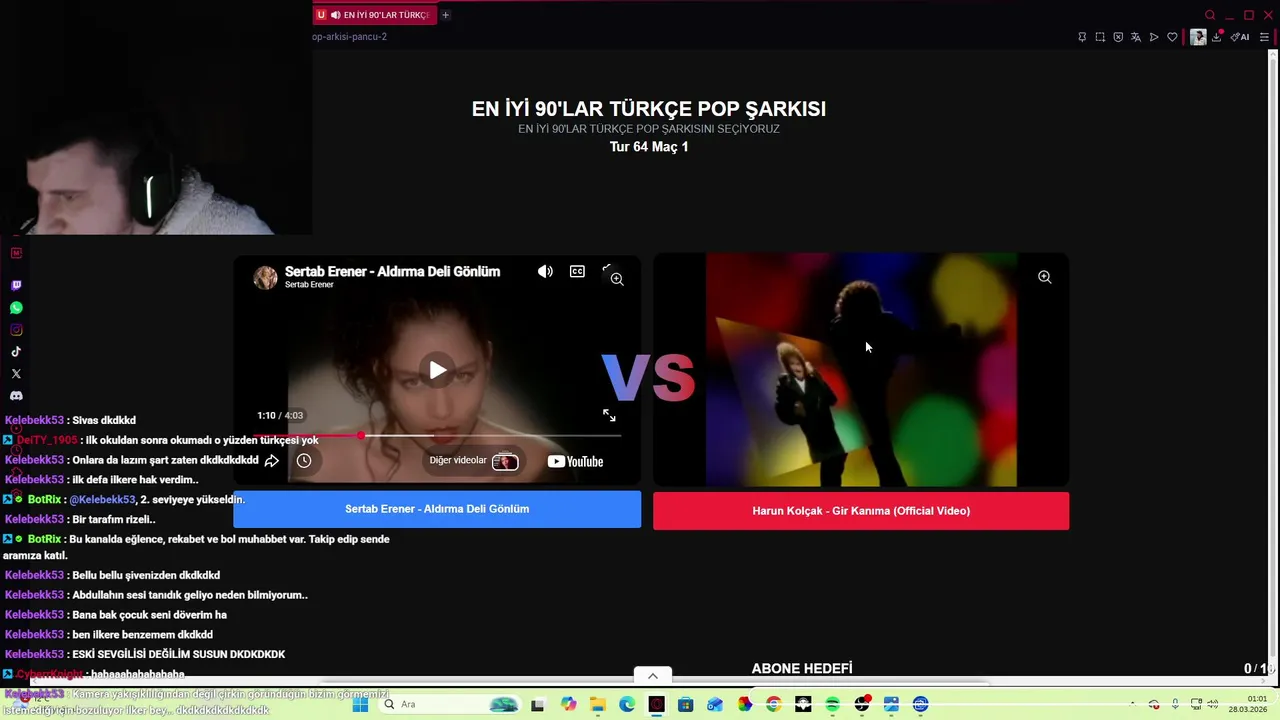Viewport: 1280px width, 720px height.
Task: Open Google Chrome from taskbar
Action: (774, 705)
